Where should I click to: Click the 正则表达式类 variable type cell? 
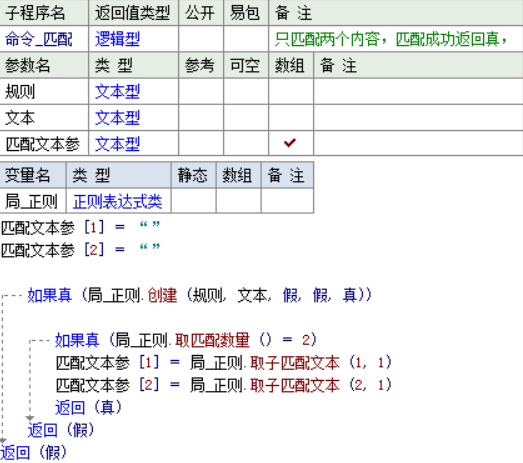[x=117, y=202]
